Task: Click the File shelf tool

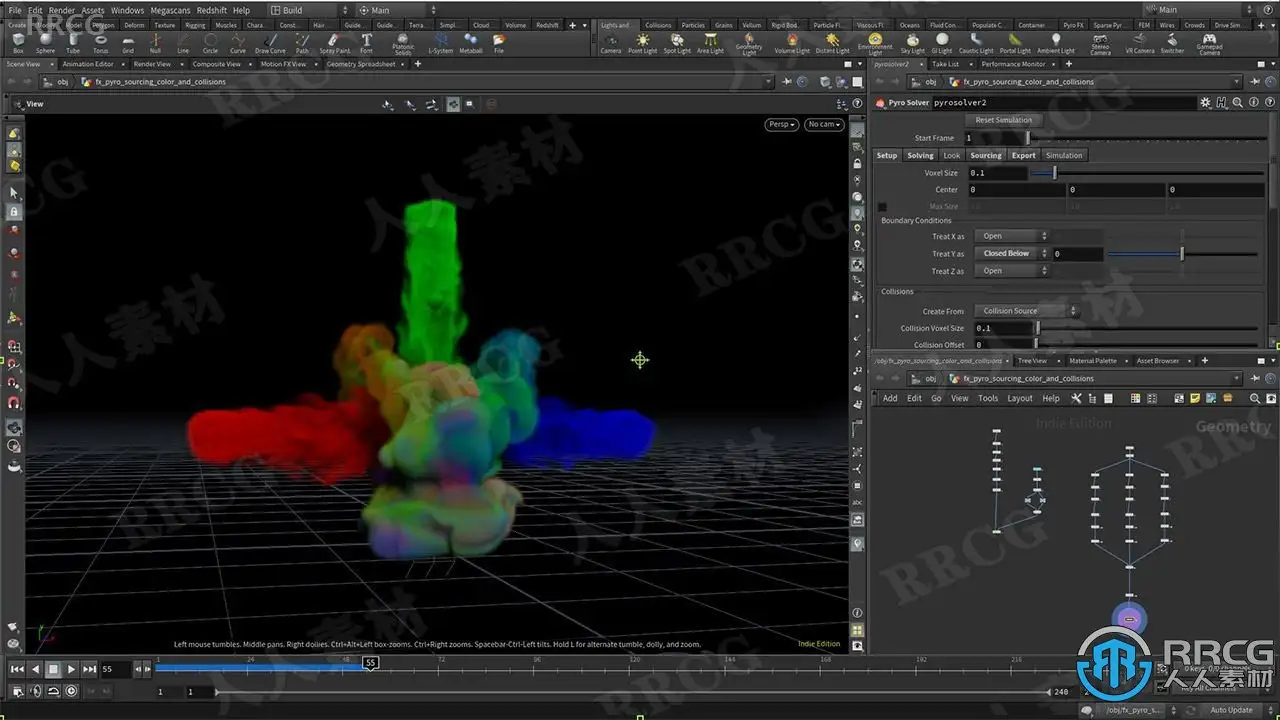Action: [499, 42]
